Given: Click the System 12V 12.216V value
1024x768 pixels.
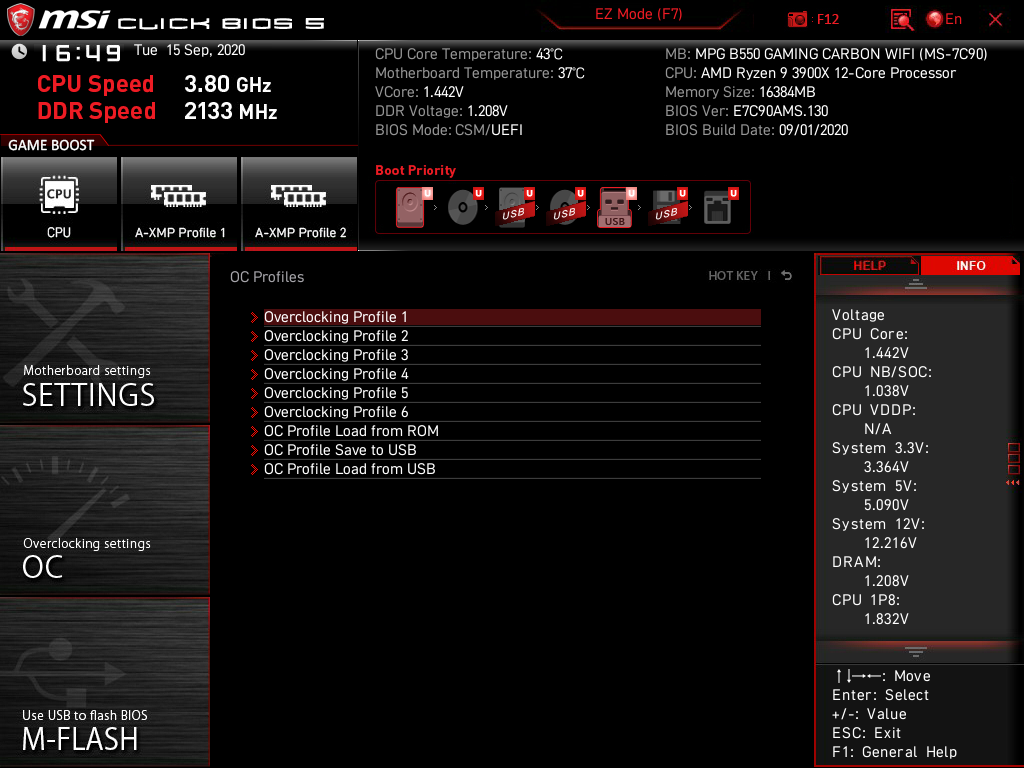Looking at the screenshot, I should [x=889, y=543].
